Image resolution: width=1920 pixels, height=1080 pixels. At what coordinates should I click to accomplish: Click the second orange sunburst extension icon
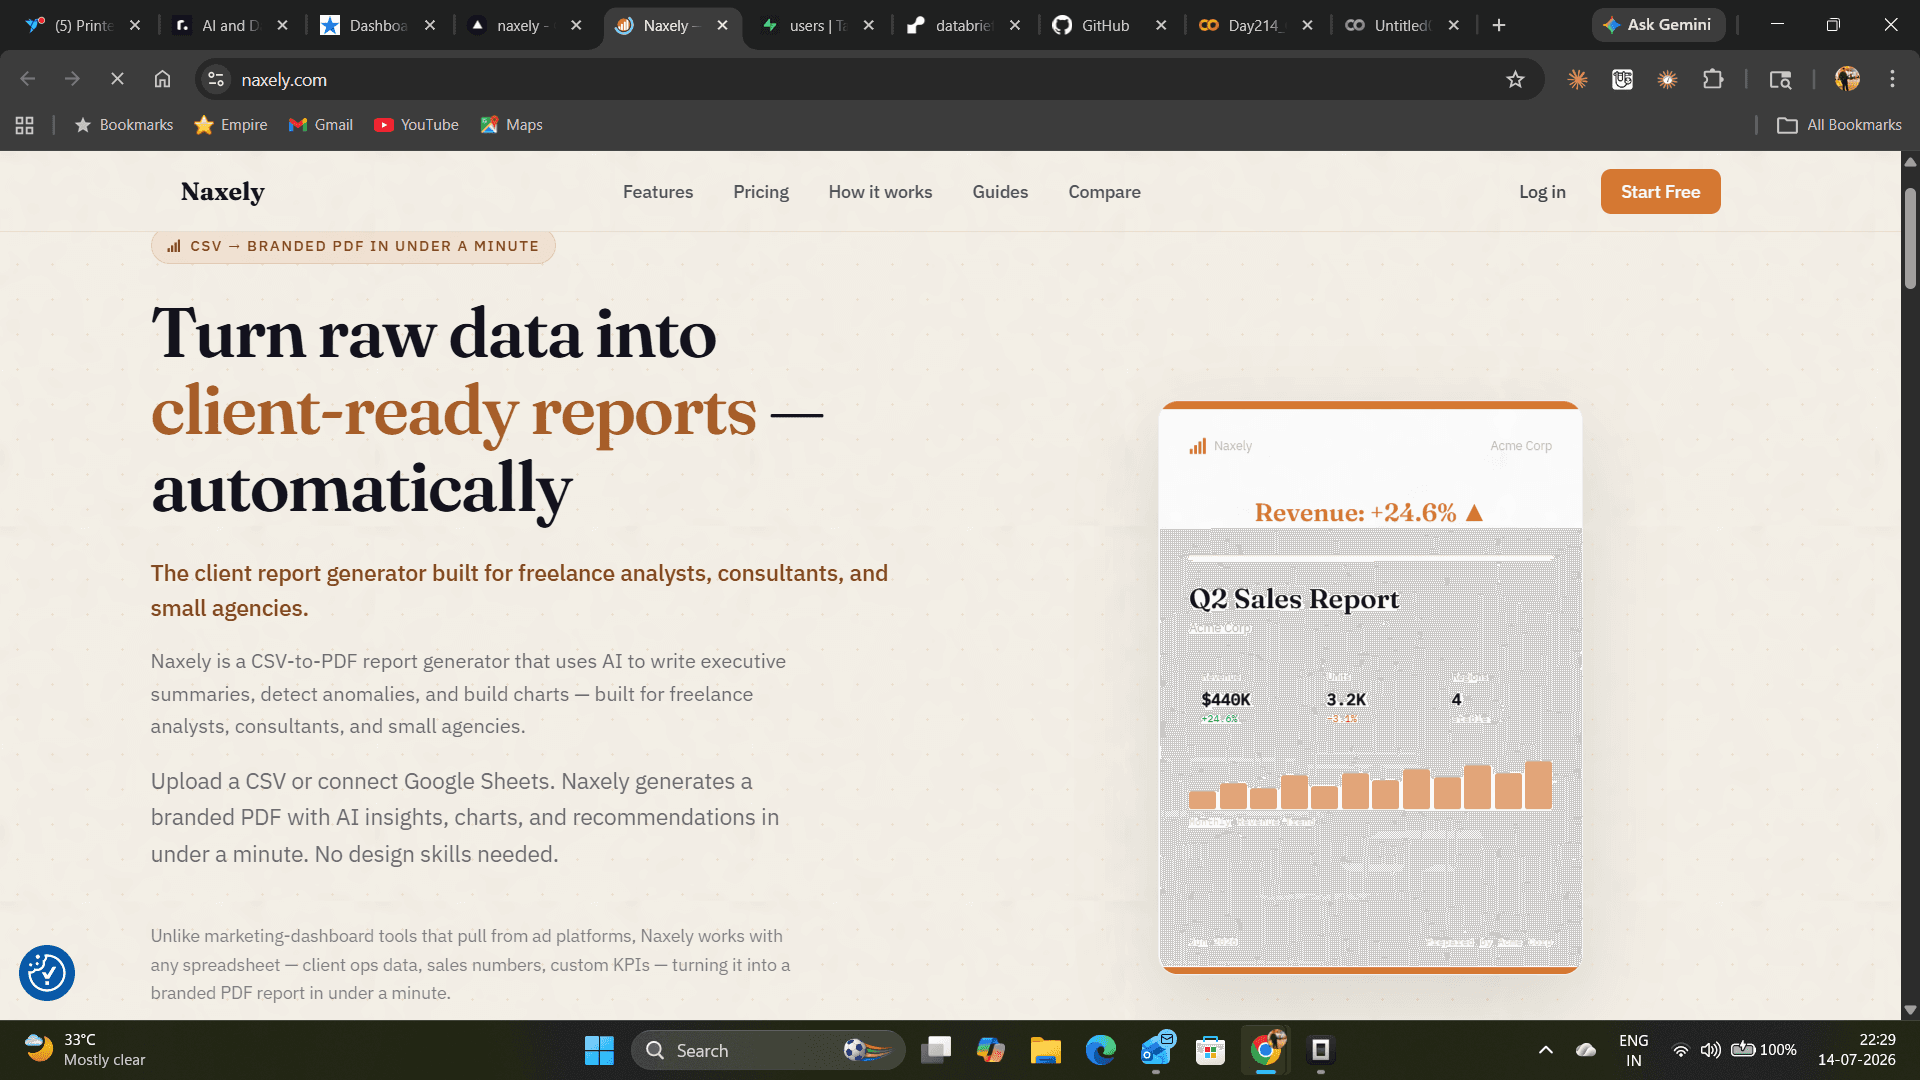click(1667, 79)
